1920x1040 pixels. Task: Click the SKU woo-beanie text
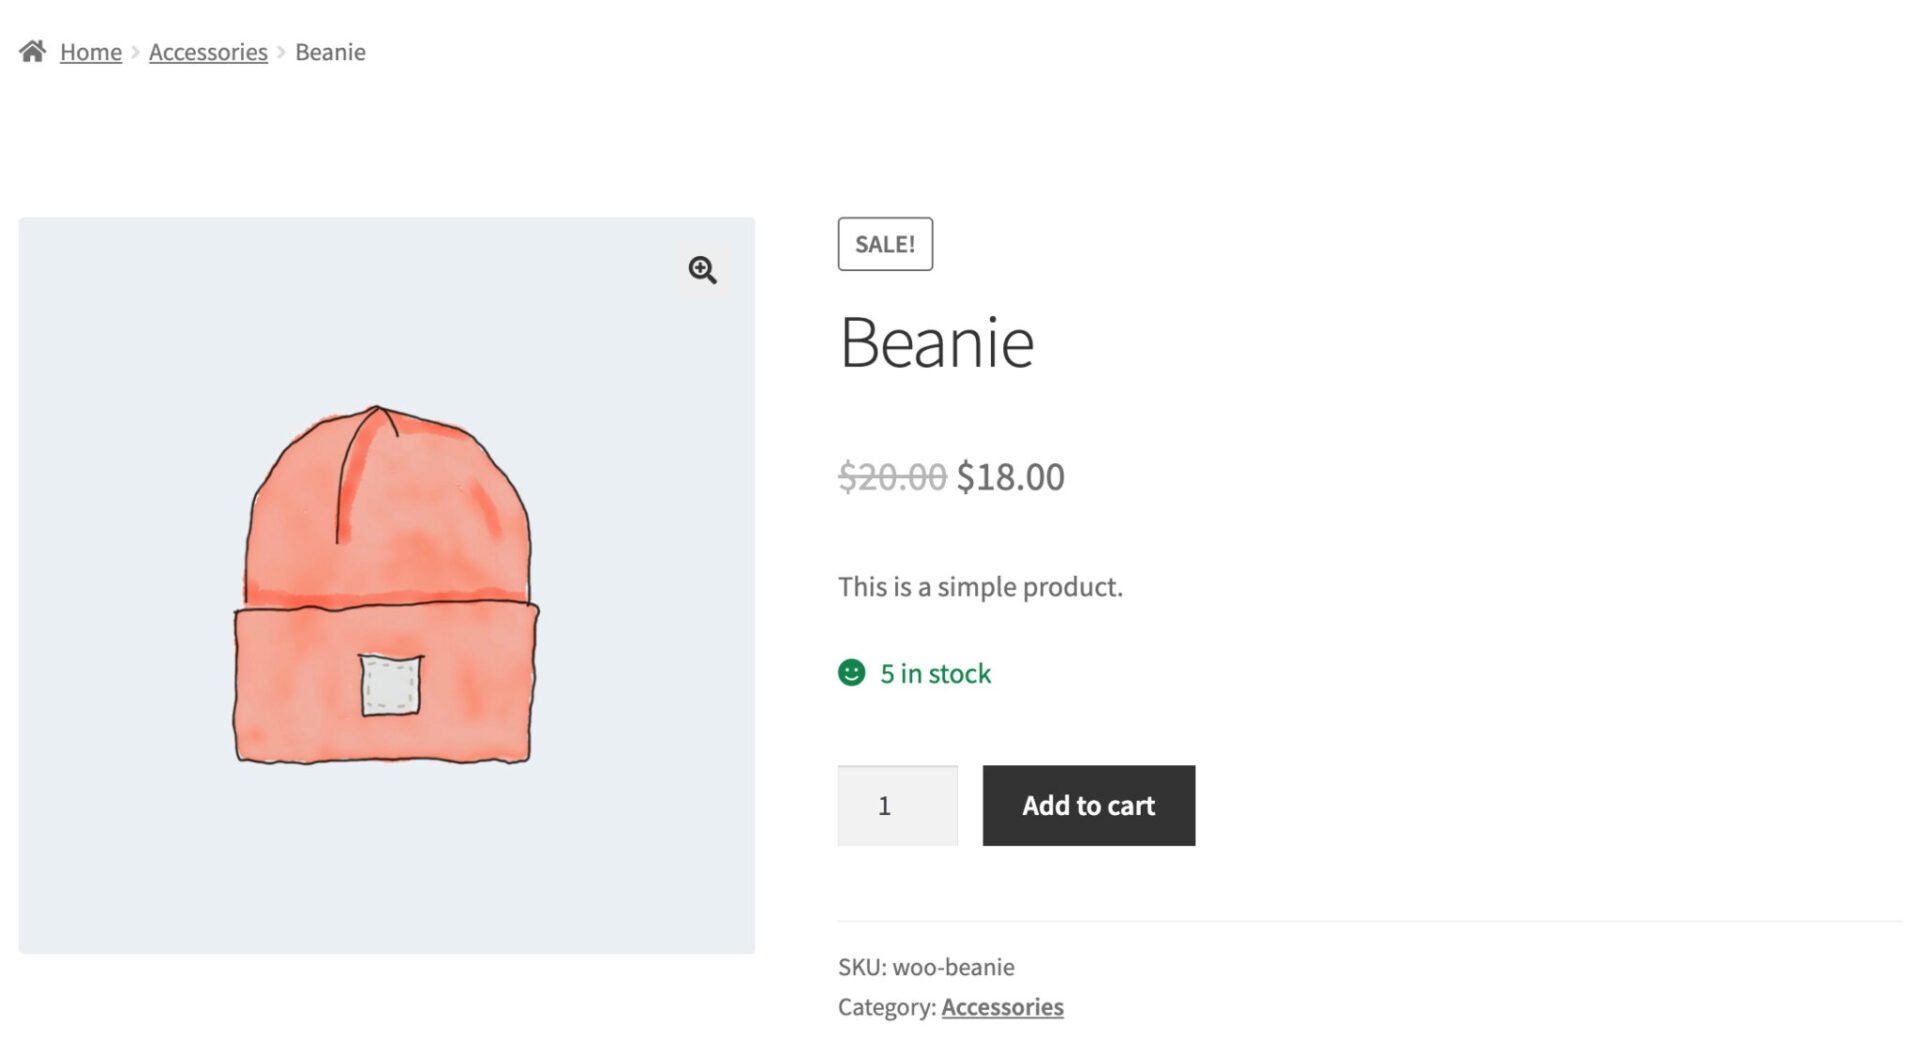click(925, 966)
